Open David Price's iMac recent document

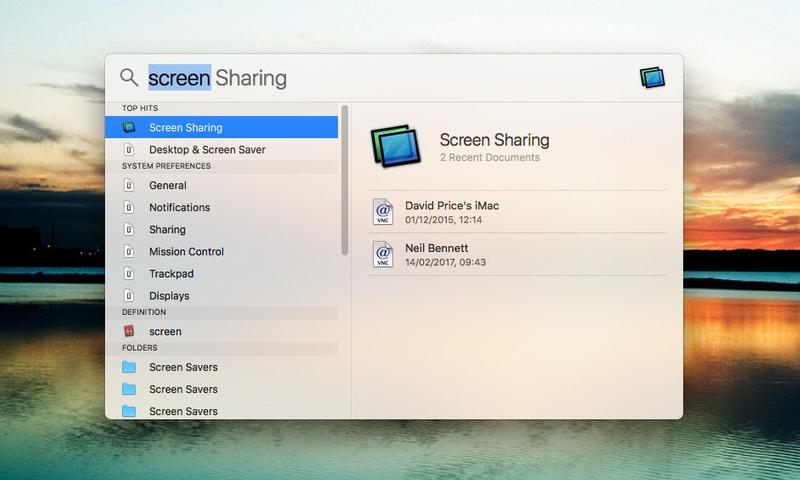[517, 212]
